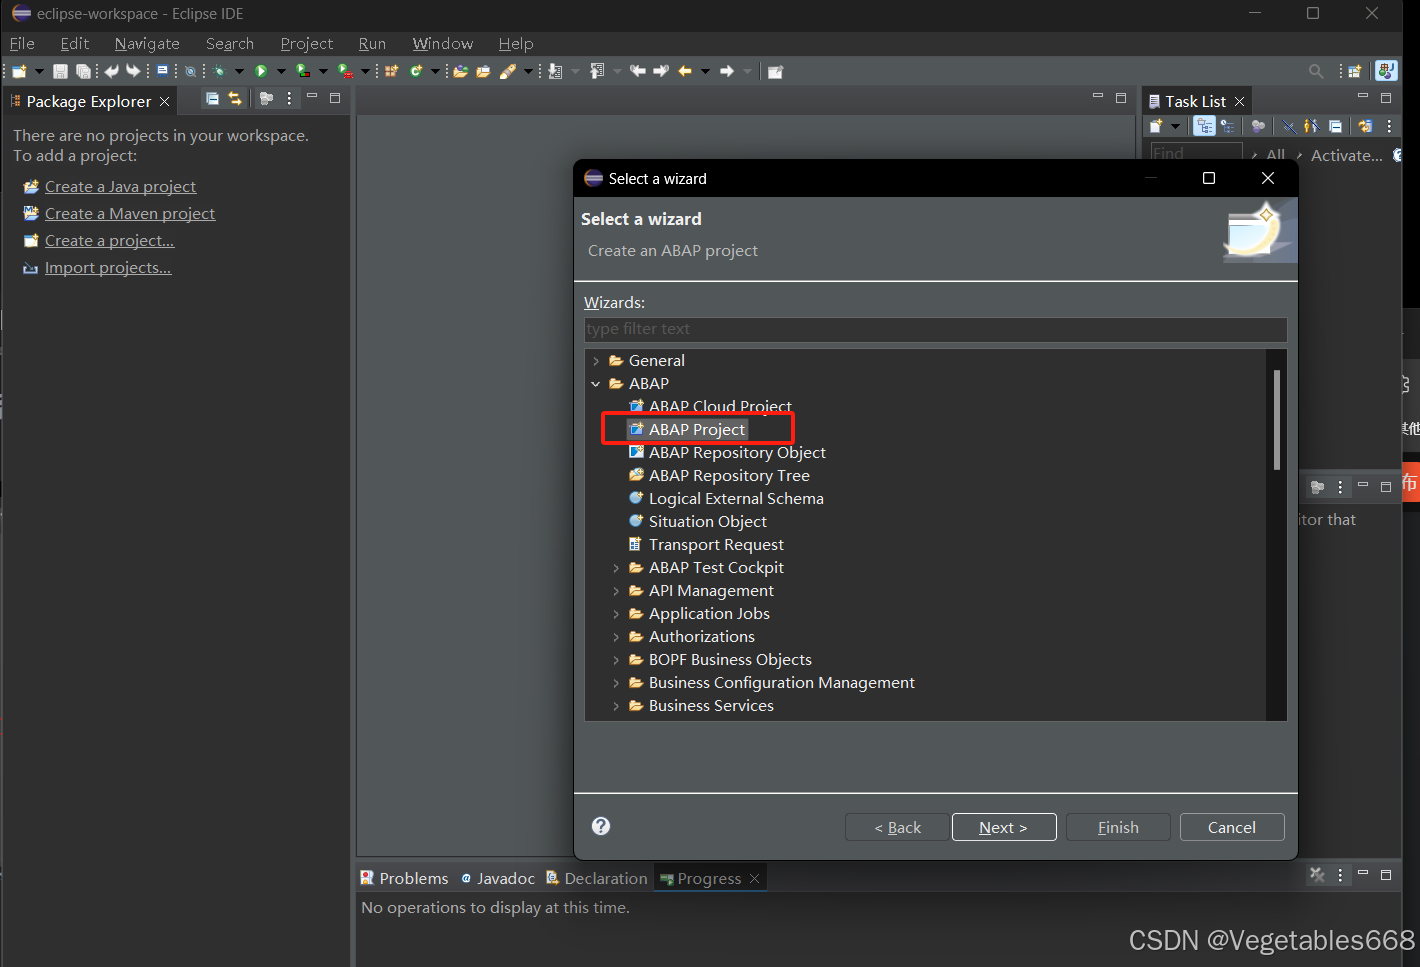
Task: Toggle Categorized presentation in Task List
Action: point(1203,125)
